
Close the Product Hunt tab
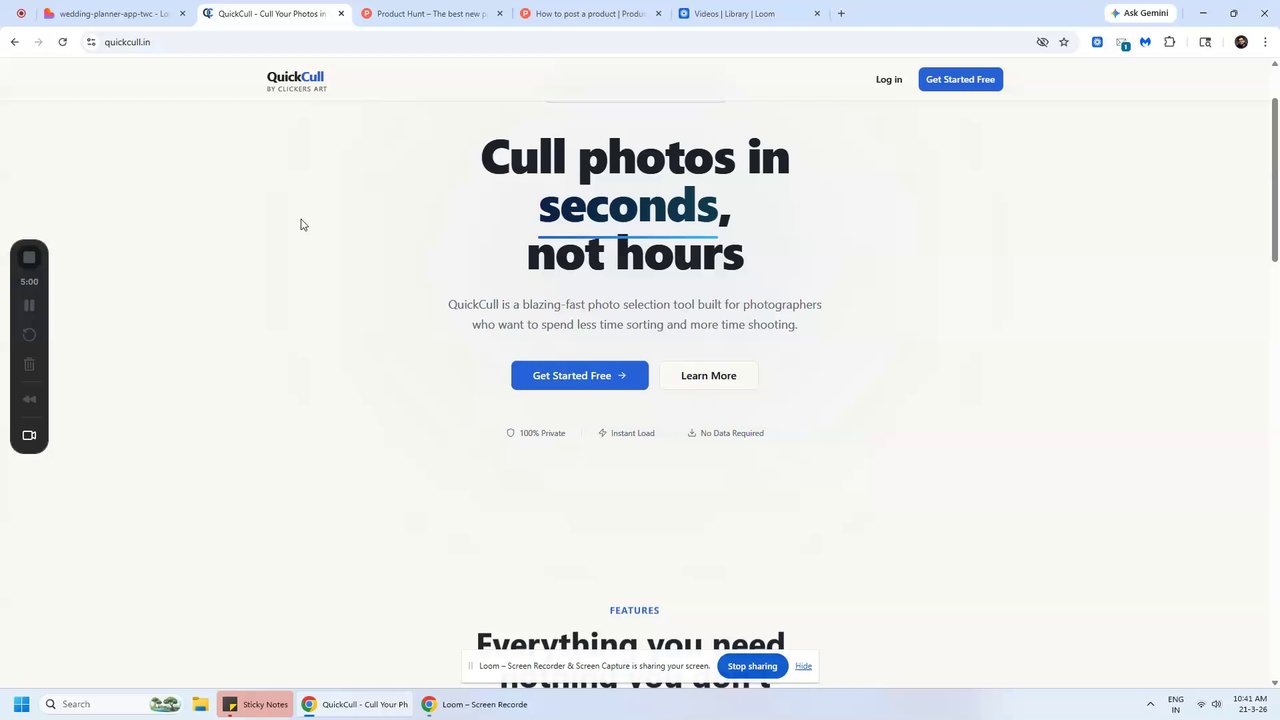pyautogui.click(x=499, y=14)
